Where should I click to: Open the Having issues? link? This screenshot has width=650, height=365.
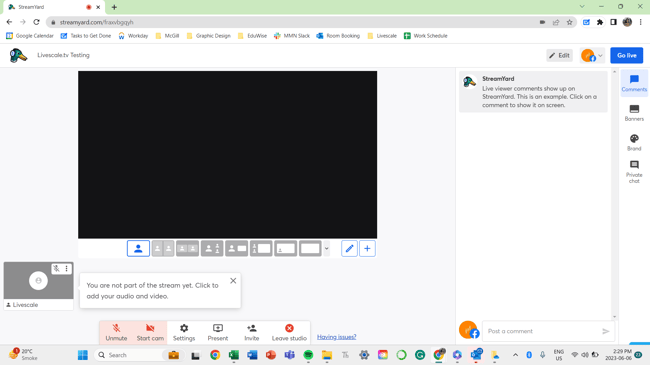pyautogui.click(x=337, y=337)
